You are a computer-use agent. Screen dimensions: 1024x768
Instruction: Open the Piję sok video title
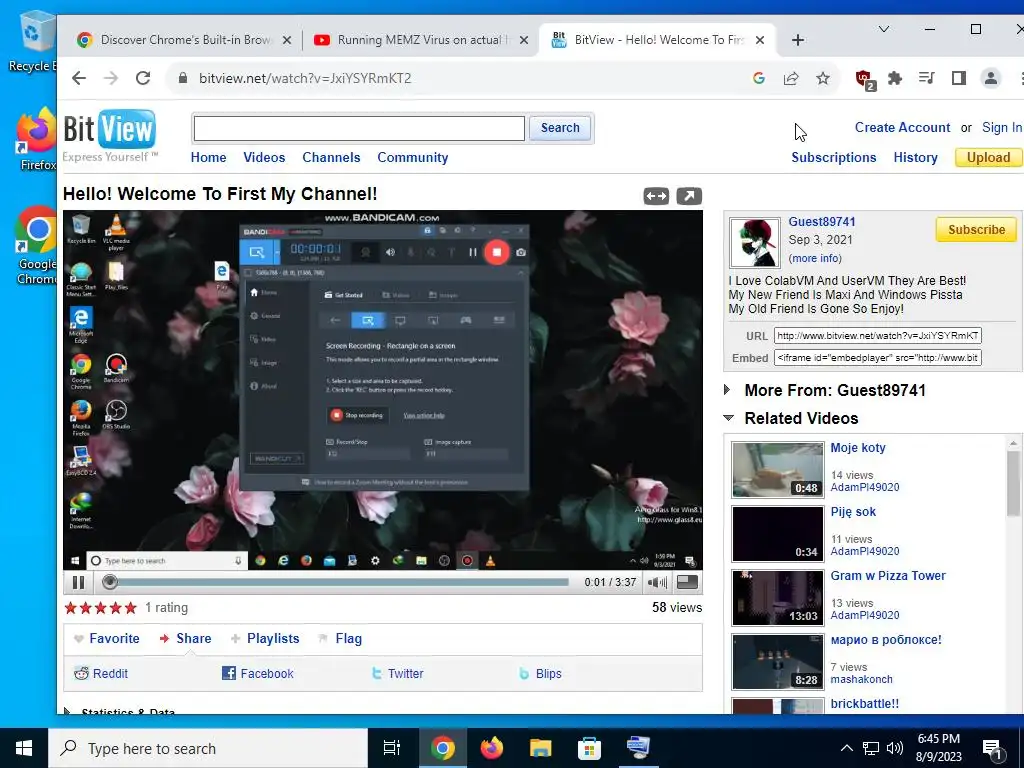pyautogui.click(x=853, y=512)
